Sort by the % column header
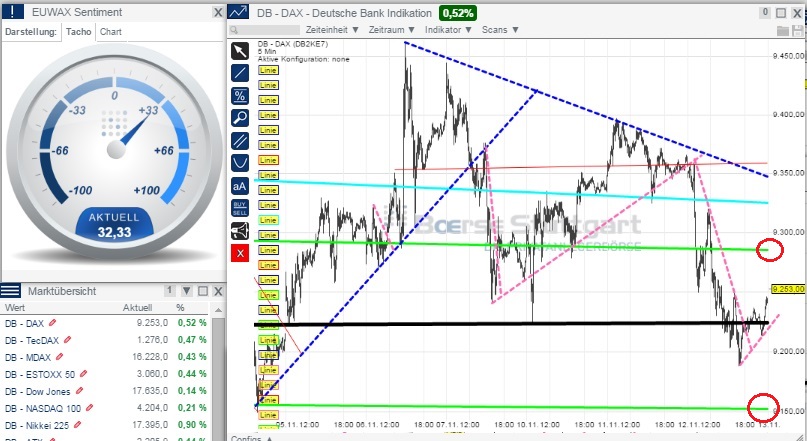The image size is (807, 441). [x=180, y=308]
